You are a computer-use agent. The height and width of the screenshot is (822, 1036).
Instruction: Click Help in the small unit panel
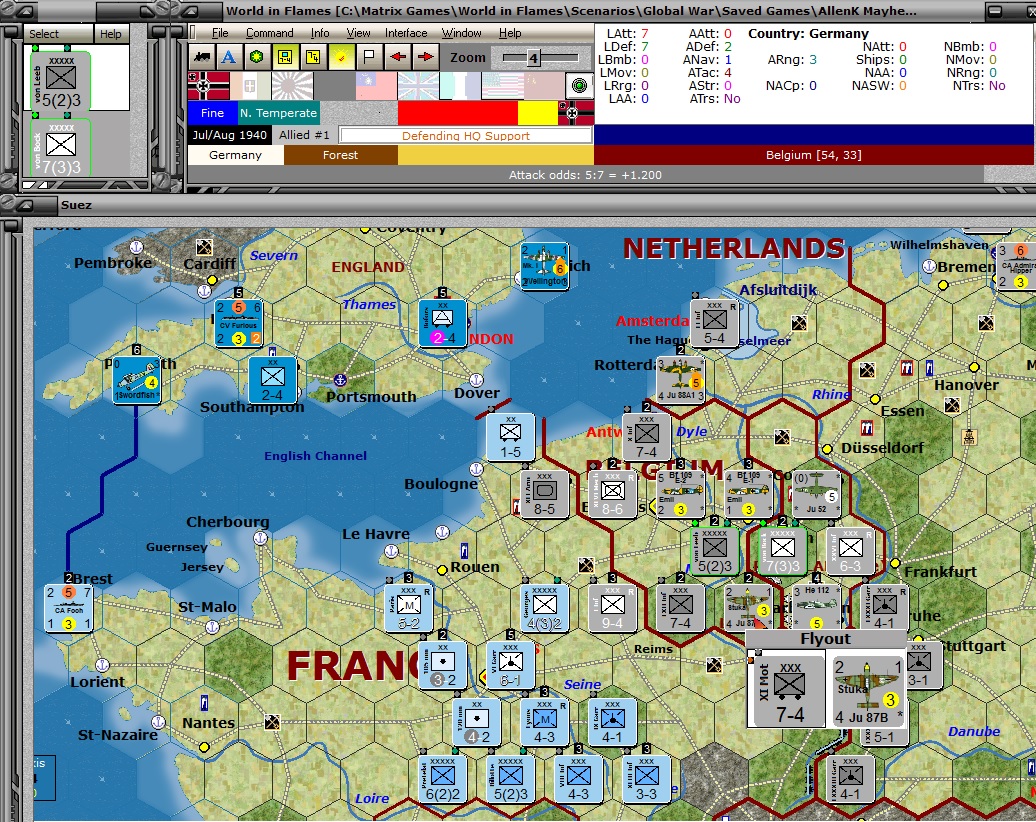coord(110,34)
